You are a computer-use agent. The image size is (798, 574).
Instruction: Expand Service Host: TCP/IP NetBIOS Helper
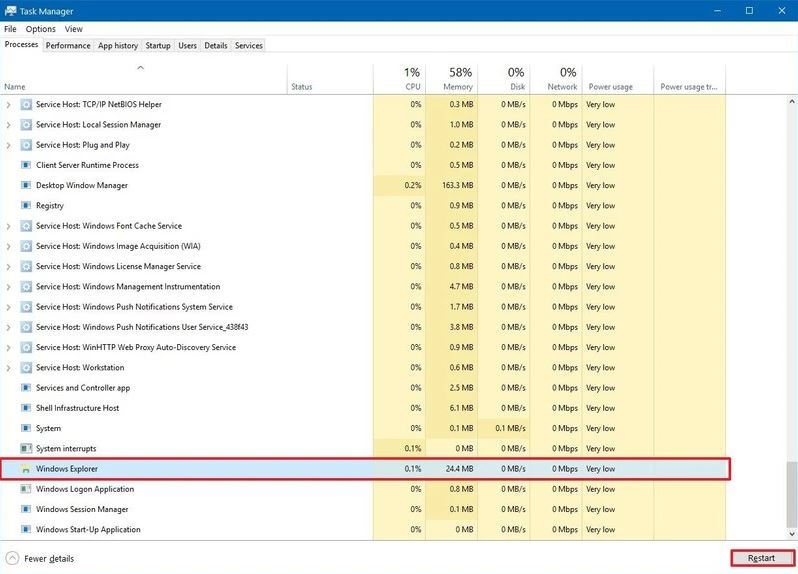(9, 105)
